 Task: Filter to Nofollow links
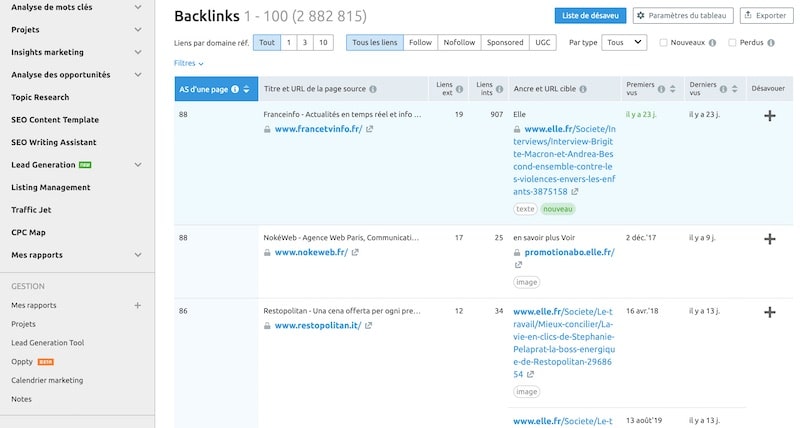pyautogui.click(x=459, y=42)
